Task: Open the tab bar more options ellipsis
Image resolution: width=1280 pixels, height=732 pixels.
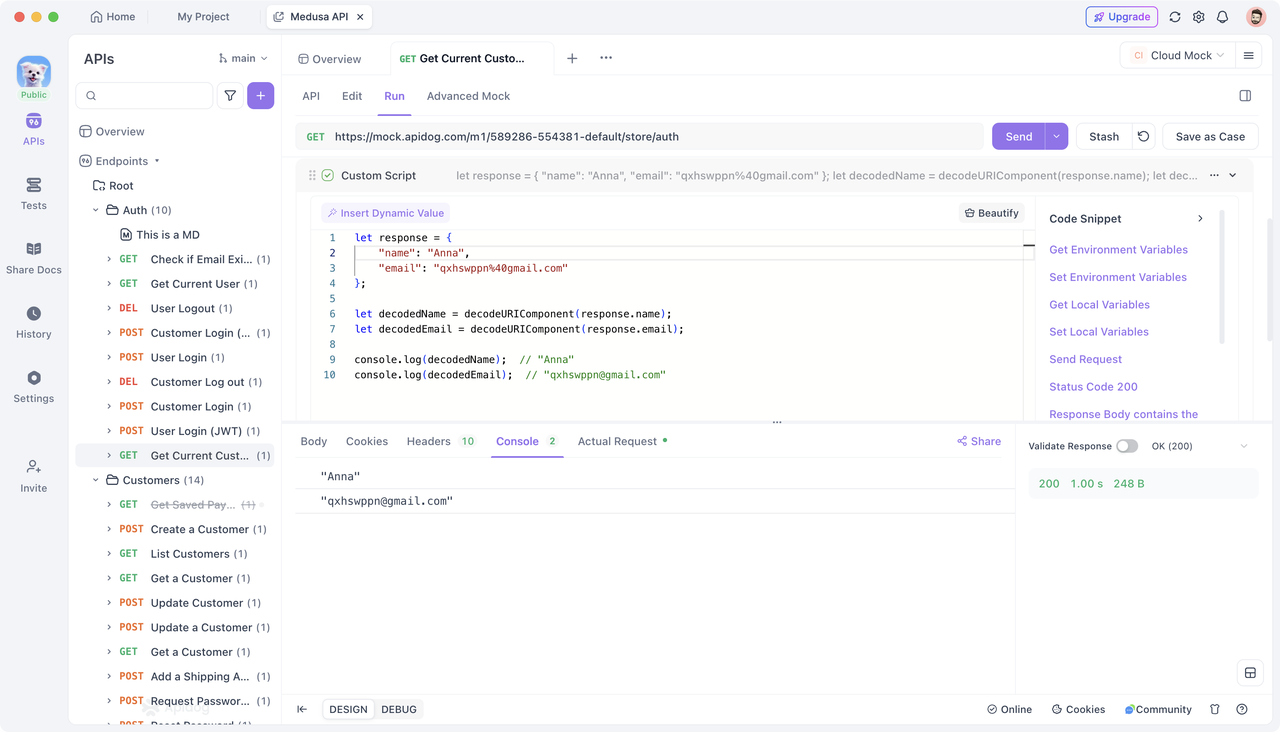Action: (606, 58)
